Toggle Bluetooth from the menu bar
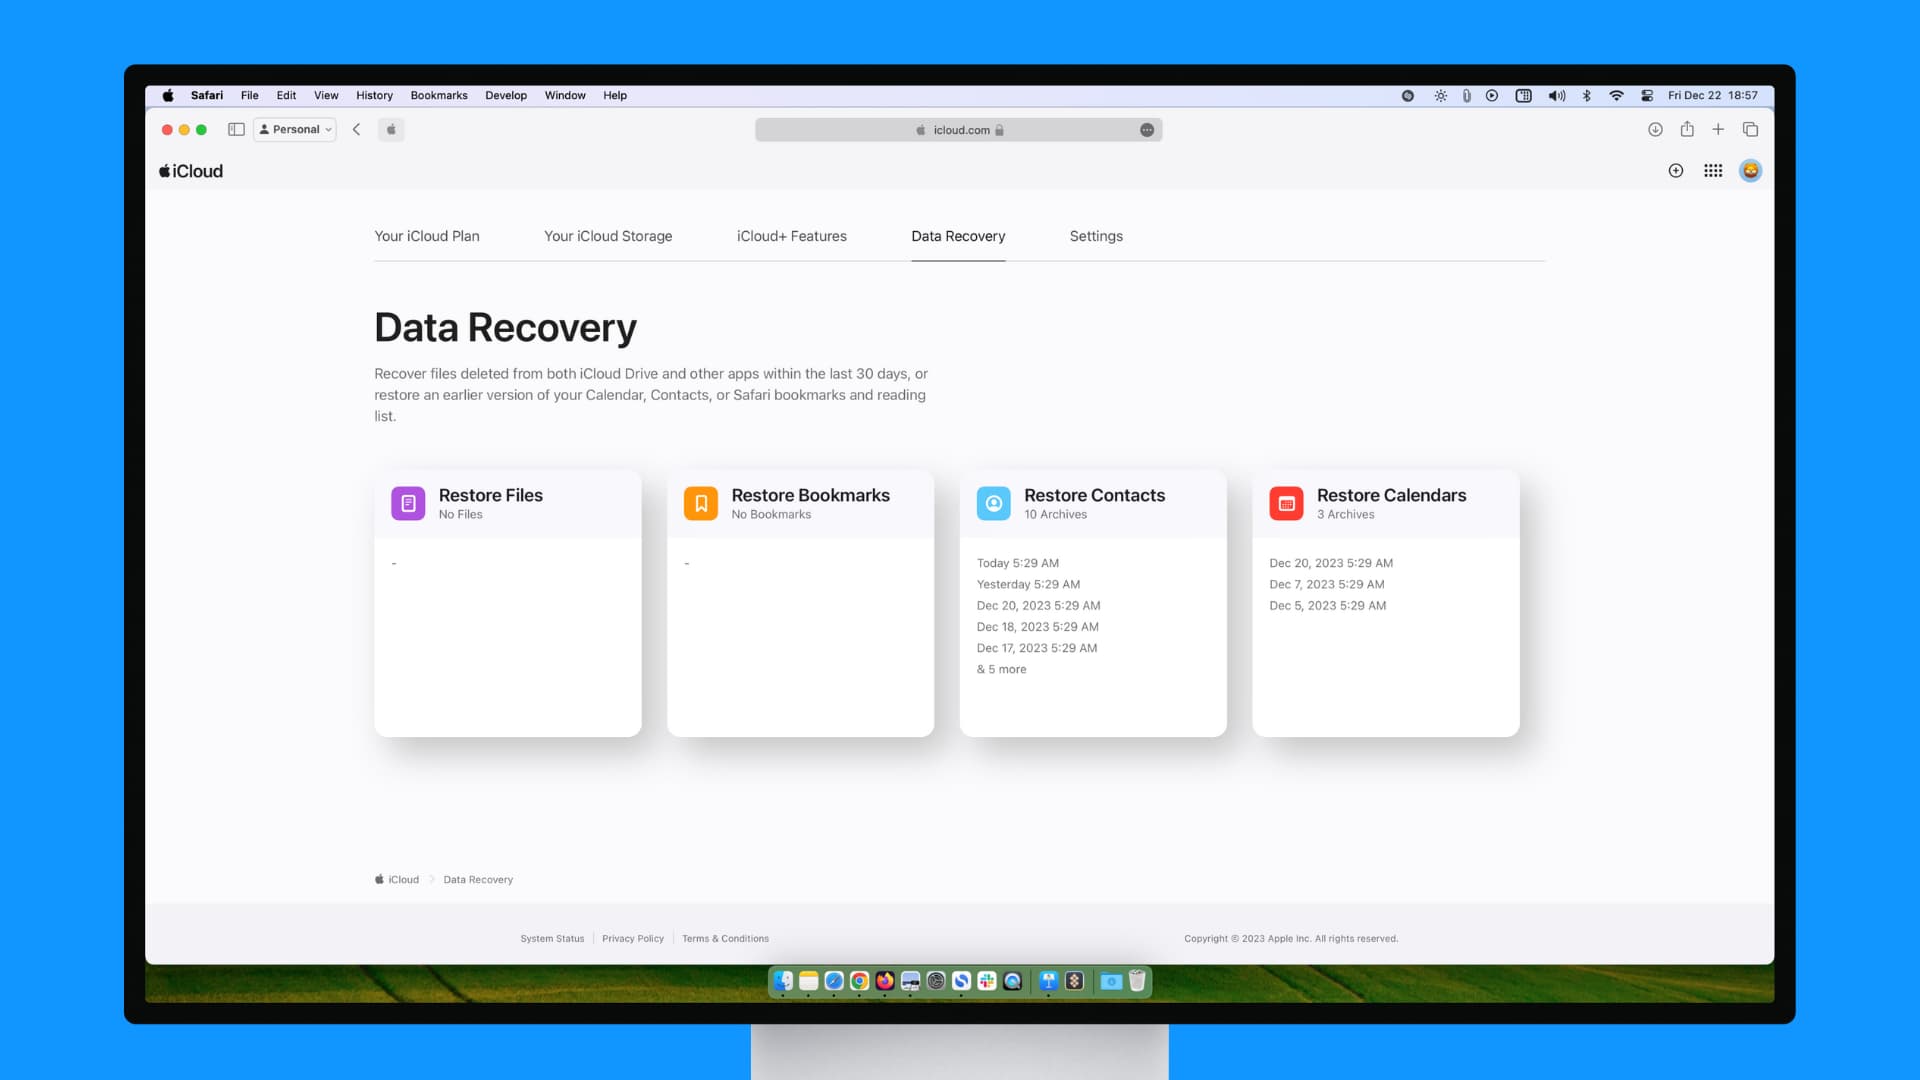The height and width of the screenshot is (1080, 1920). pyautogui.click(x=1586, y=95)
